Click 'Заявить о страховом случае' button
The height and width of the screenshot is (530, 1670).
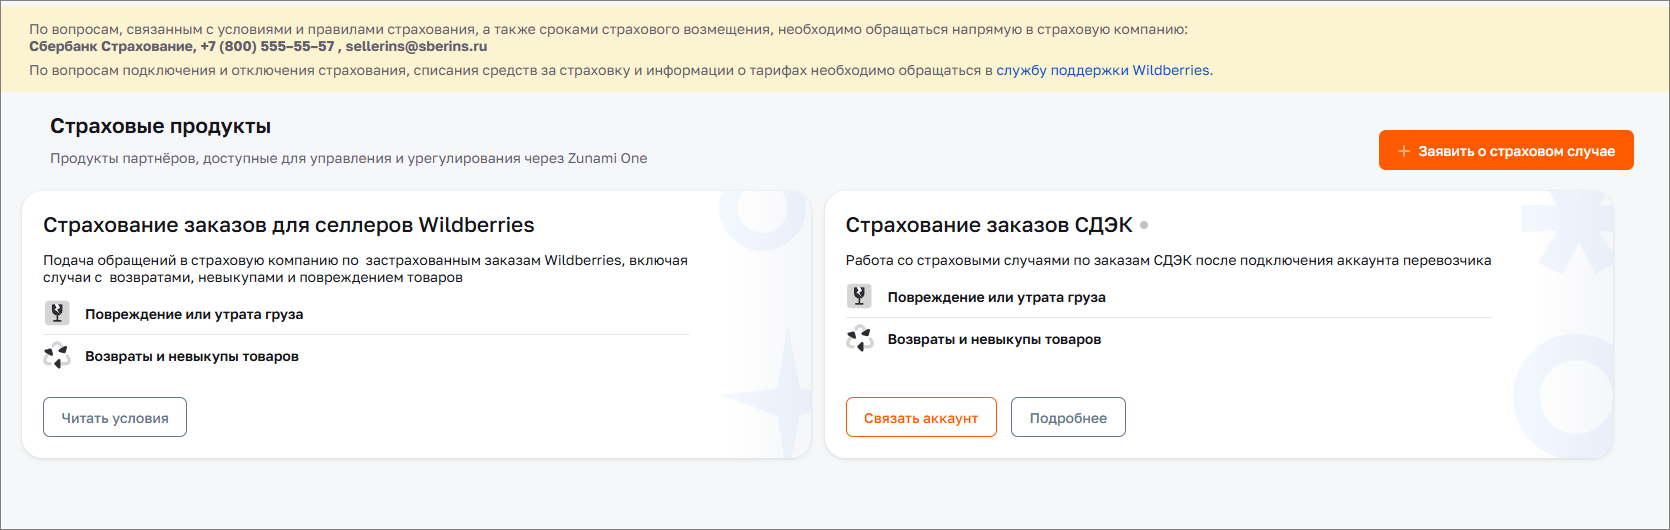tap(1506, 150)
